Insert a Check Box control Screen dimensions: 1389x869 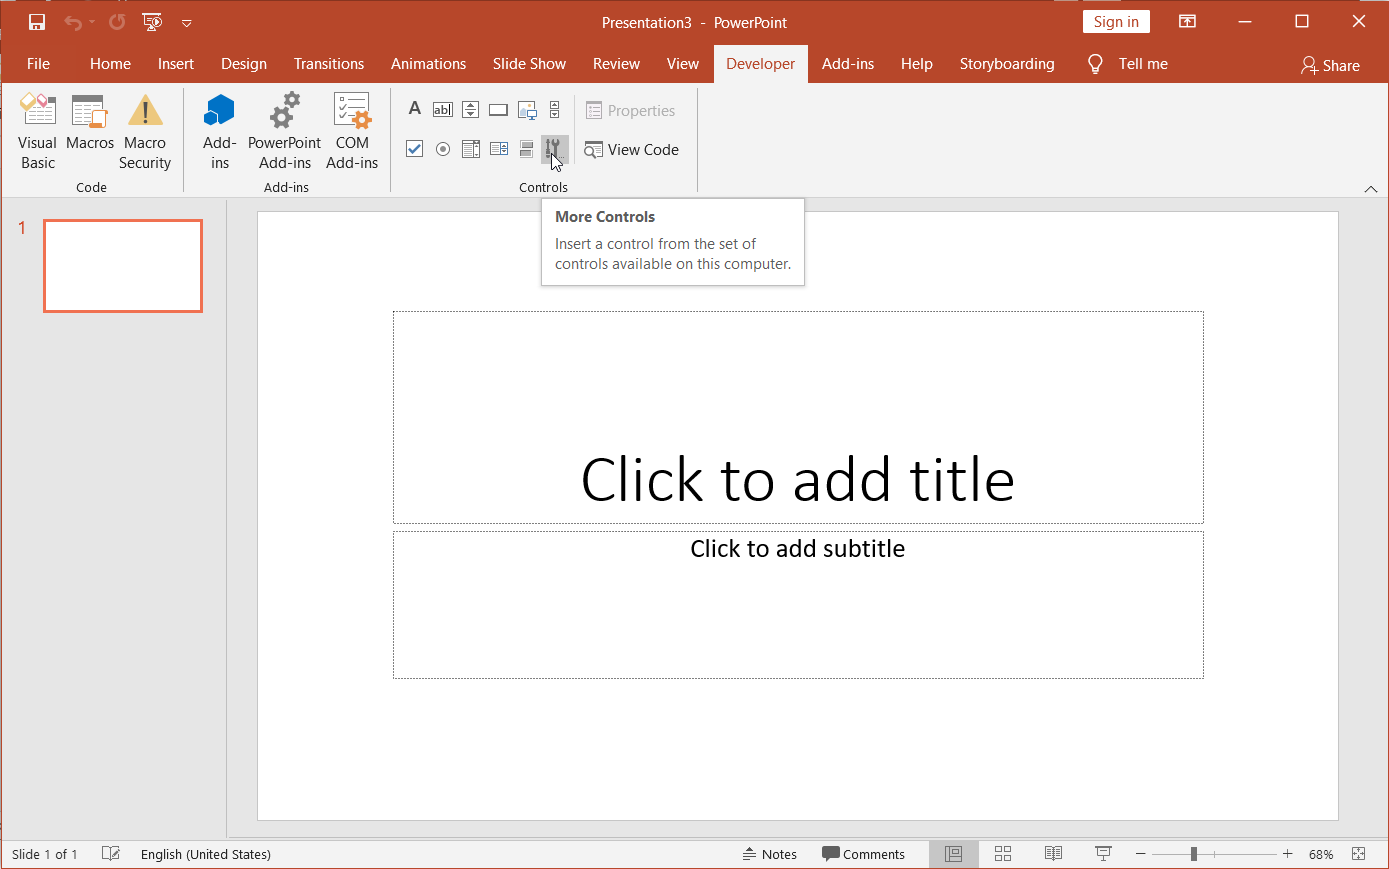coord(415,149)
